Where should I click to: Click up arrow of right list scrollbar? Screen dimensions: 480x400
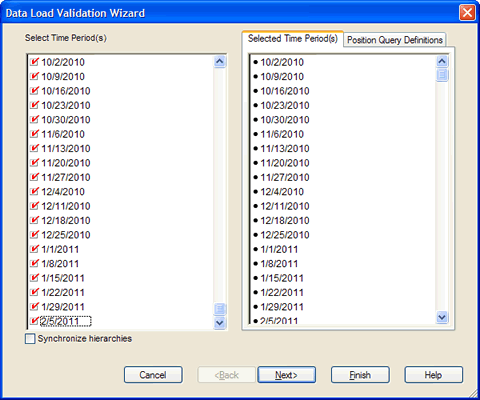tap(442, 61)
